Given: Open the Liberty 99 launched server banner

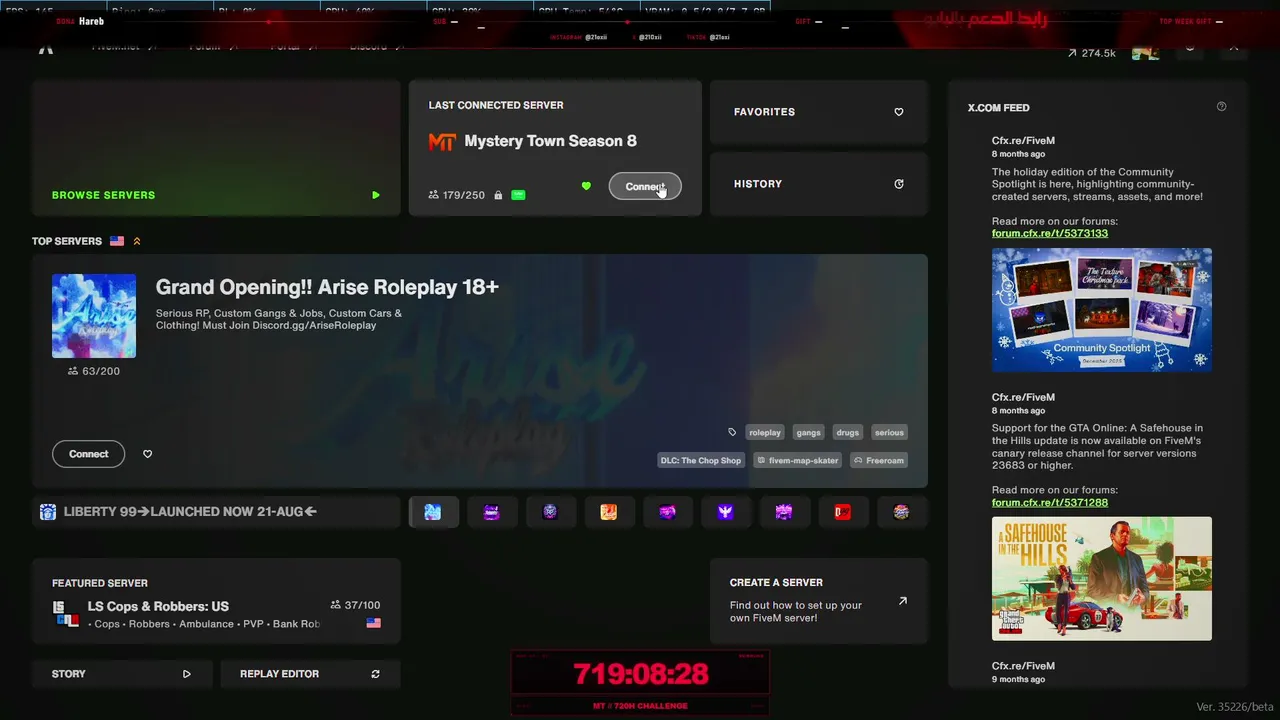Looking at the screenshot, I should (x=216, y=512).
